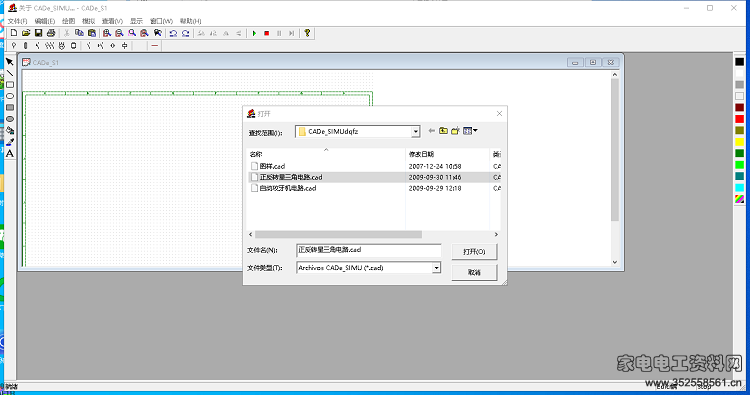Screen dimensions: 750x395
Task: Select the text tool letter A
Action: [10, 154]
